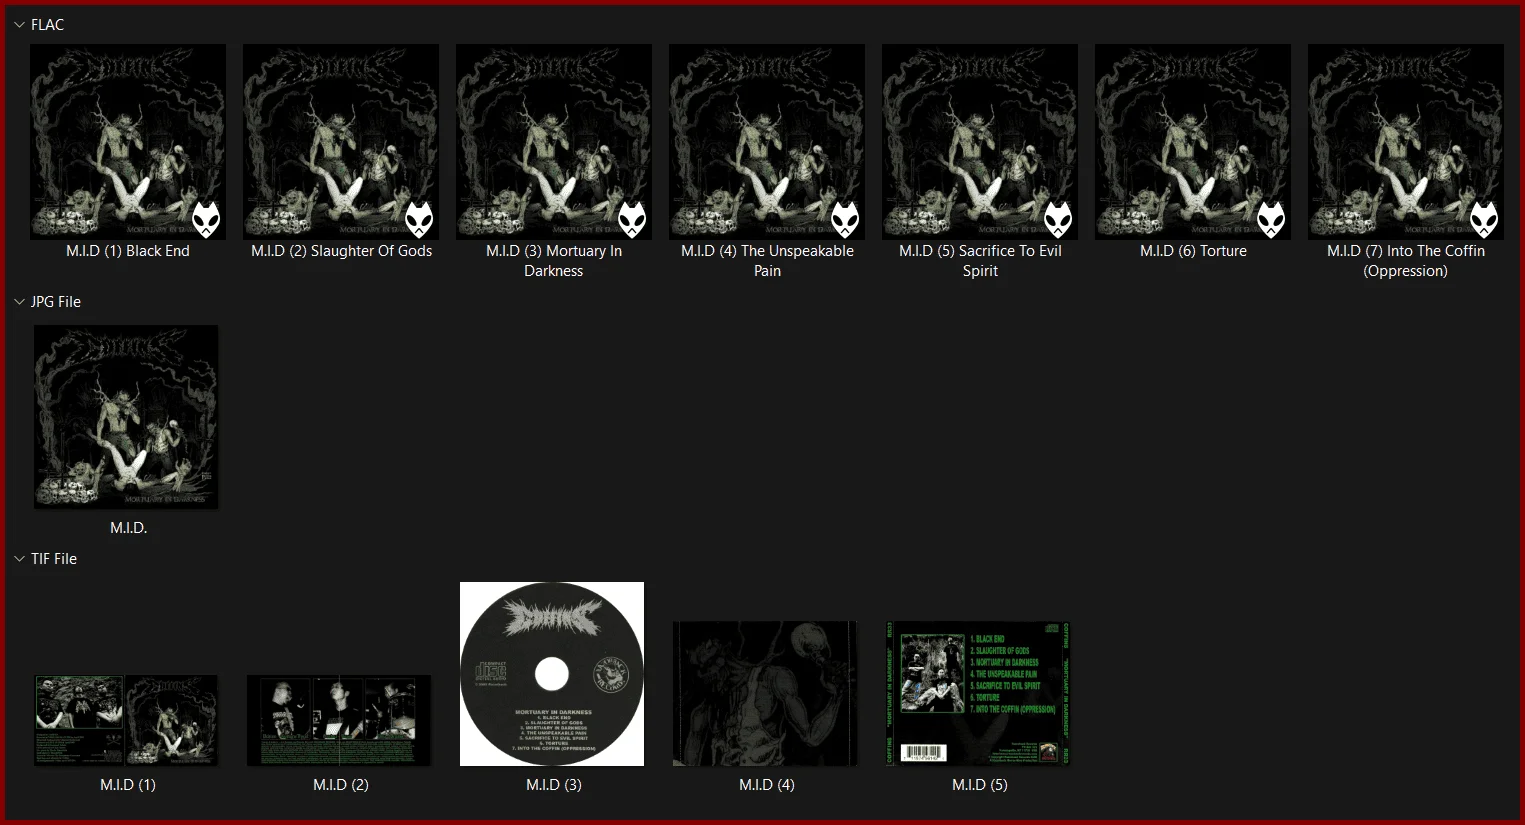
Task: Click the file name "M.I.D (6) Torture"
Action: 1194,251
